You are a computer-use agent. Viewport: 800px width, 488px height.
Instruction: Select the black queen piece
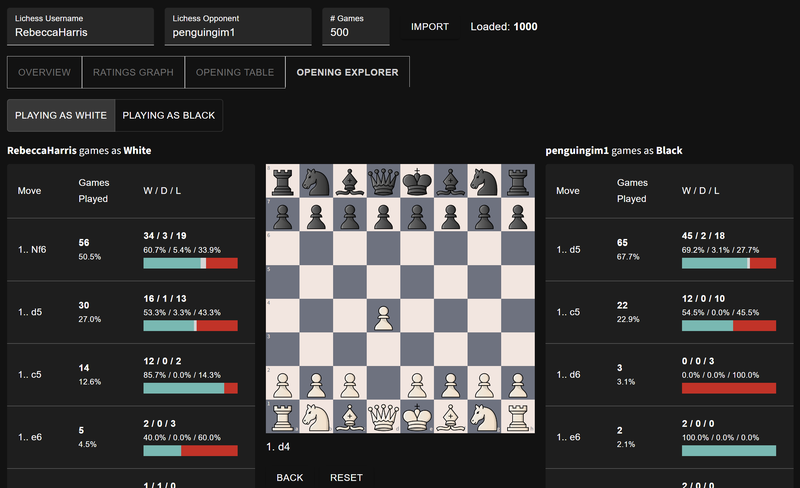click(x=383, y=181)
